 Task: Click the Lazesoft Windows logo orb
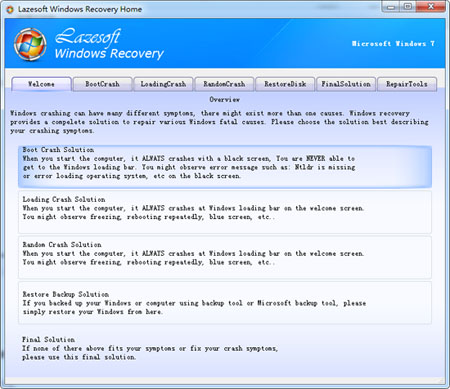coord(30,44)
